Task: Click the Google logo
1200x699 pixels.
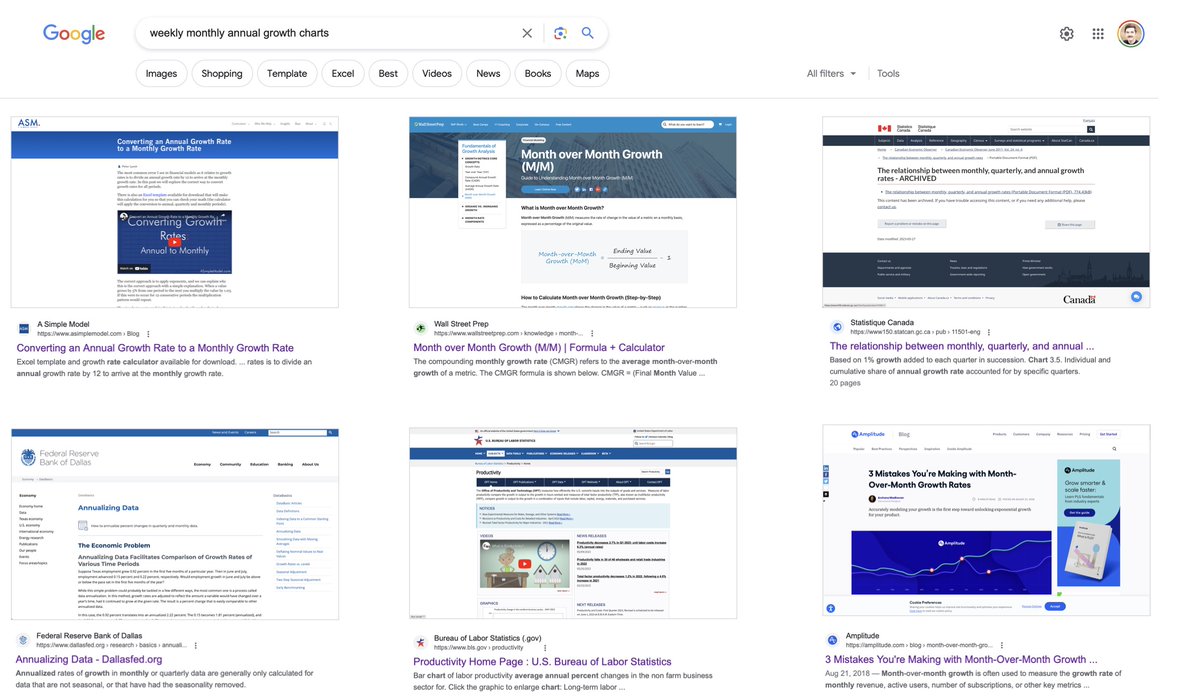Action: click(74, 33)
